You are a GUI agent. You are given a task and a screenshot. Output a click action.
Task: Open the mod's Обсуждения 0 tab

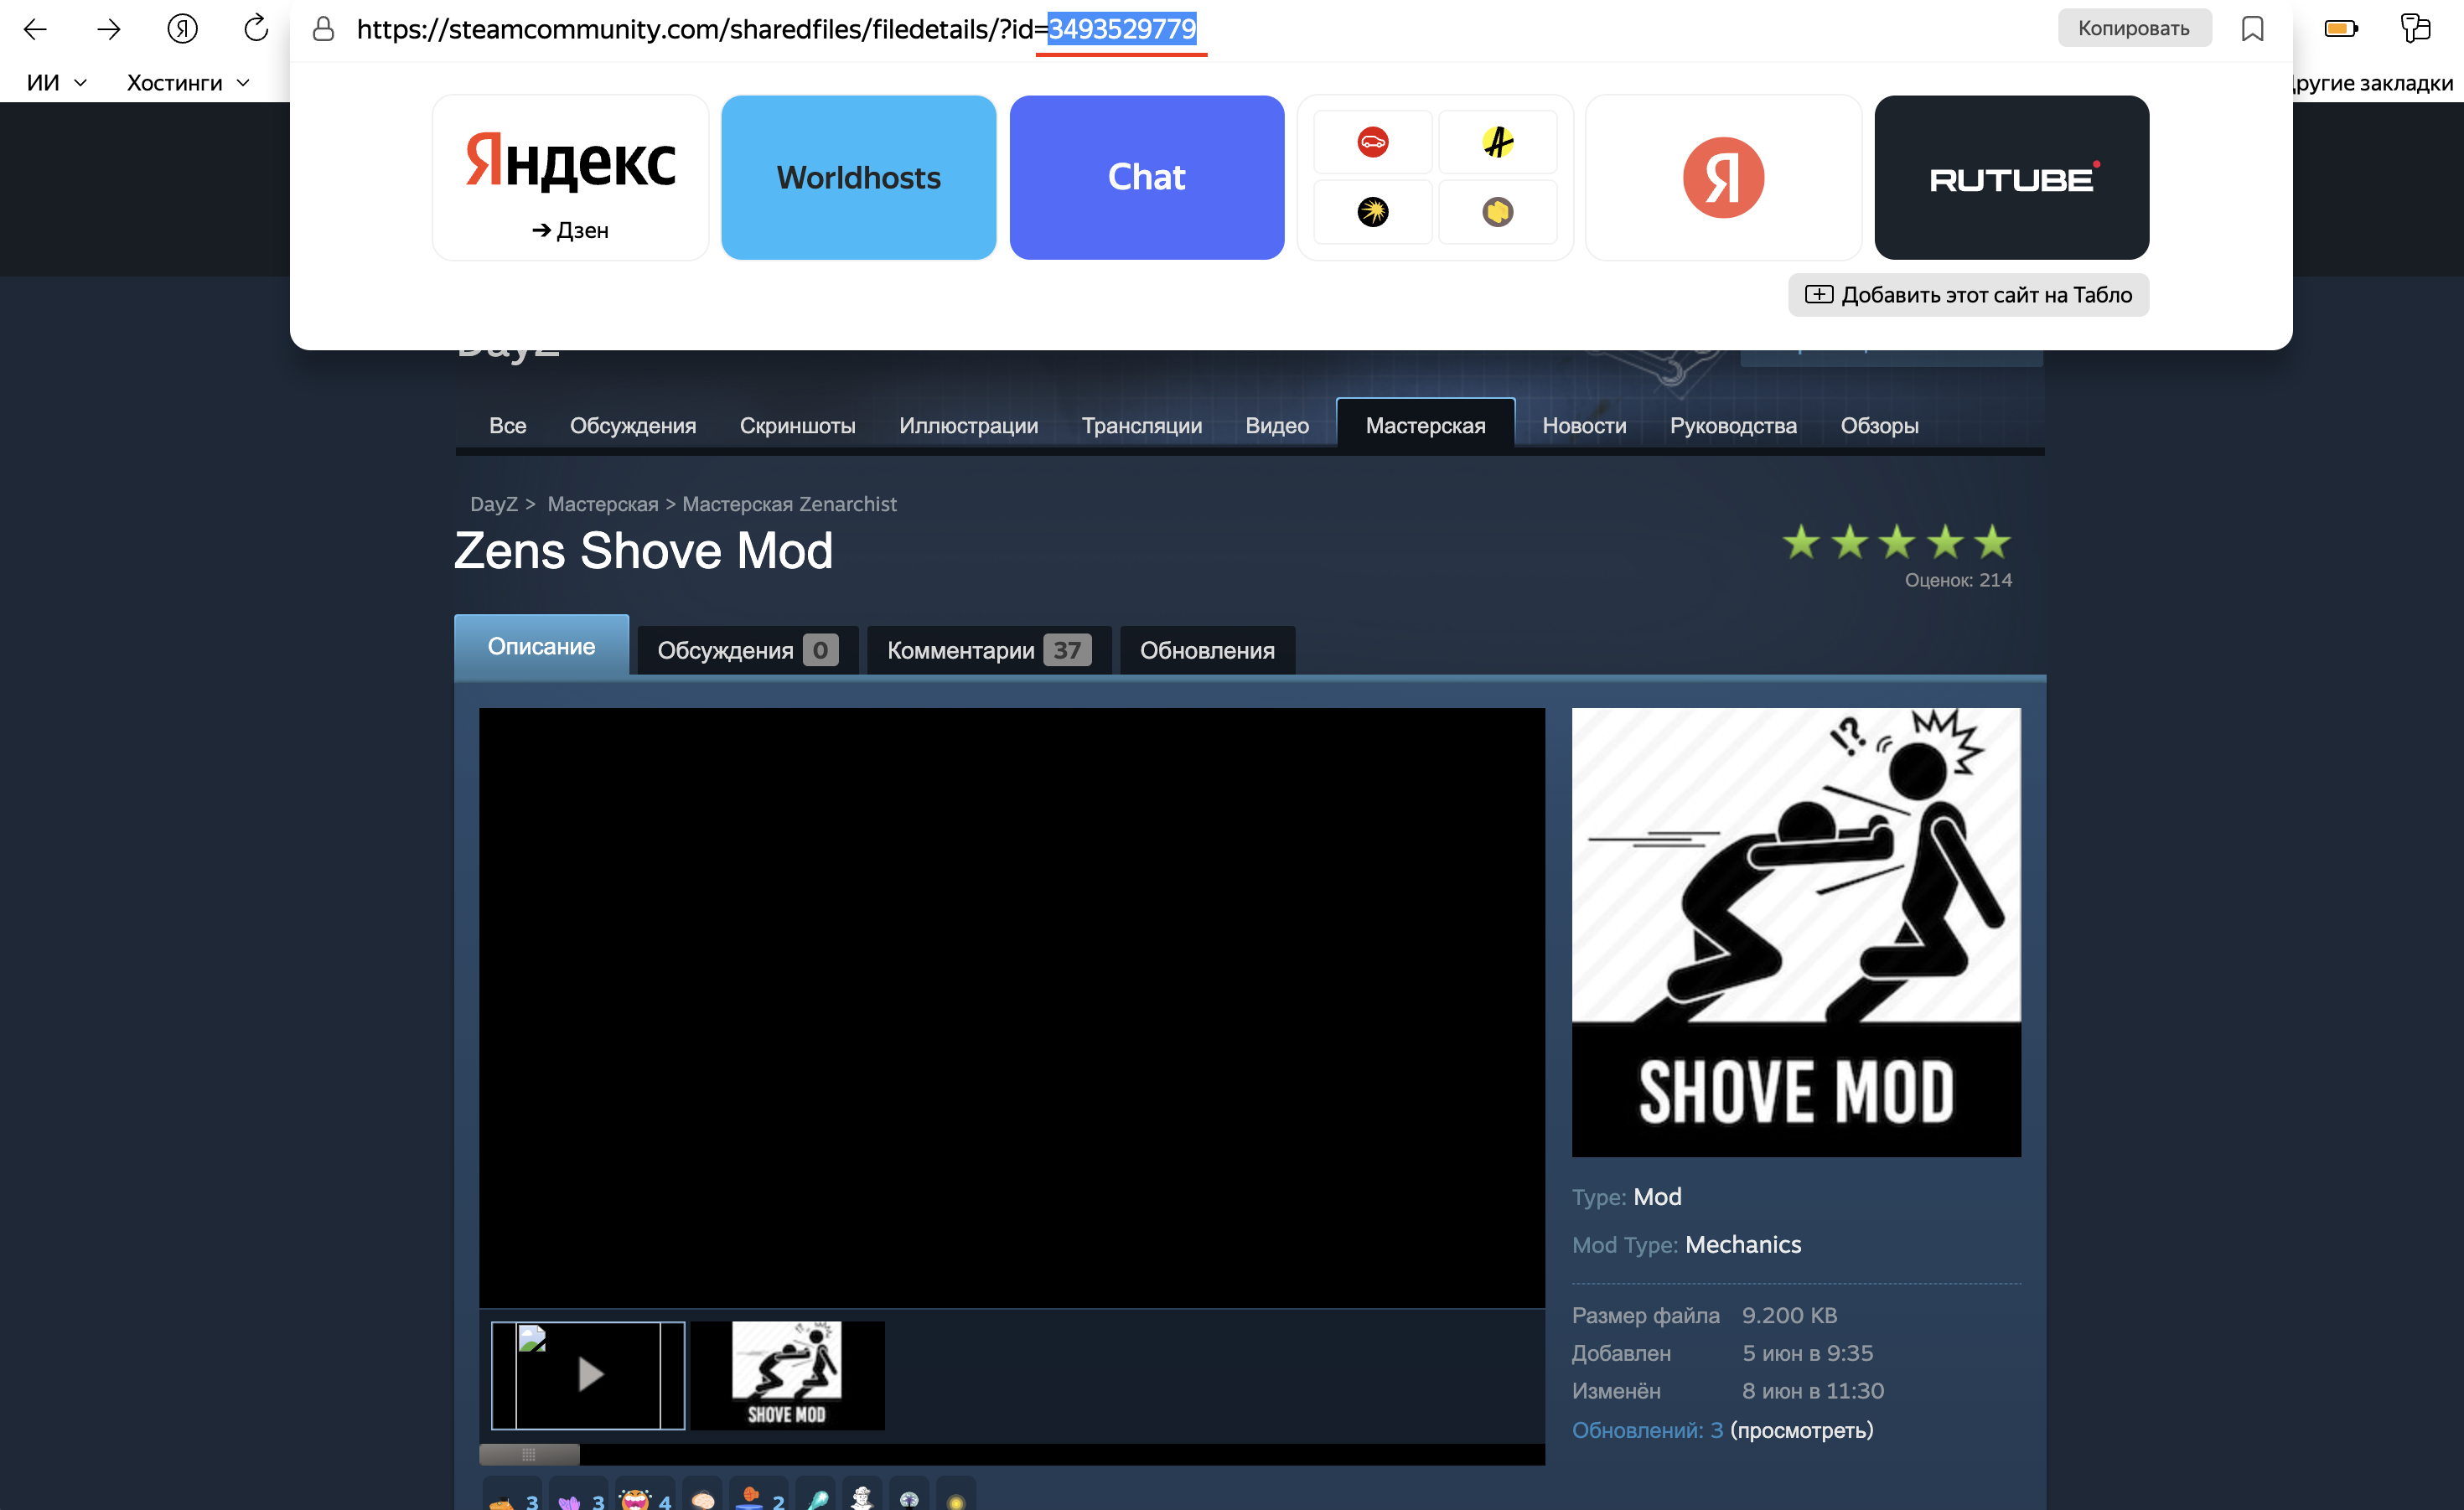point(747,650)
